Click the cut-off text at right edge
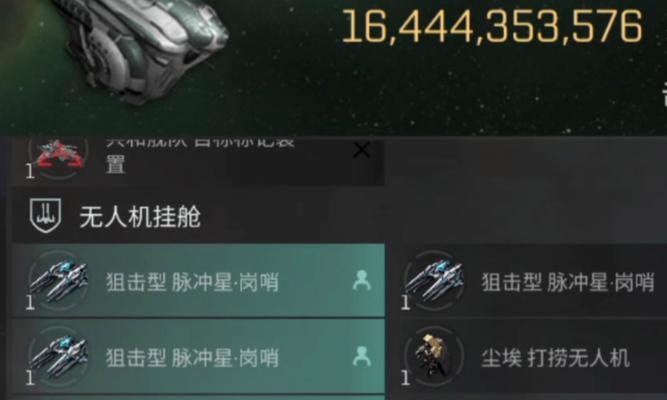Viewport: 667px width, 400px height. (x=664, y=94)
